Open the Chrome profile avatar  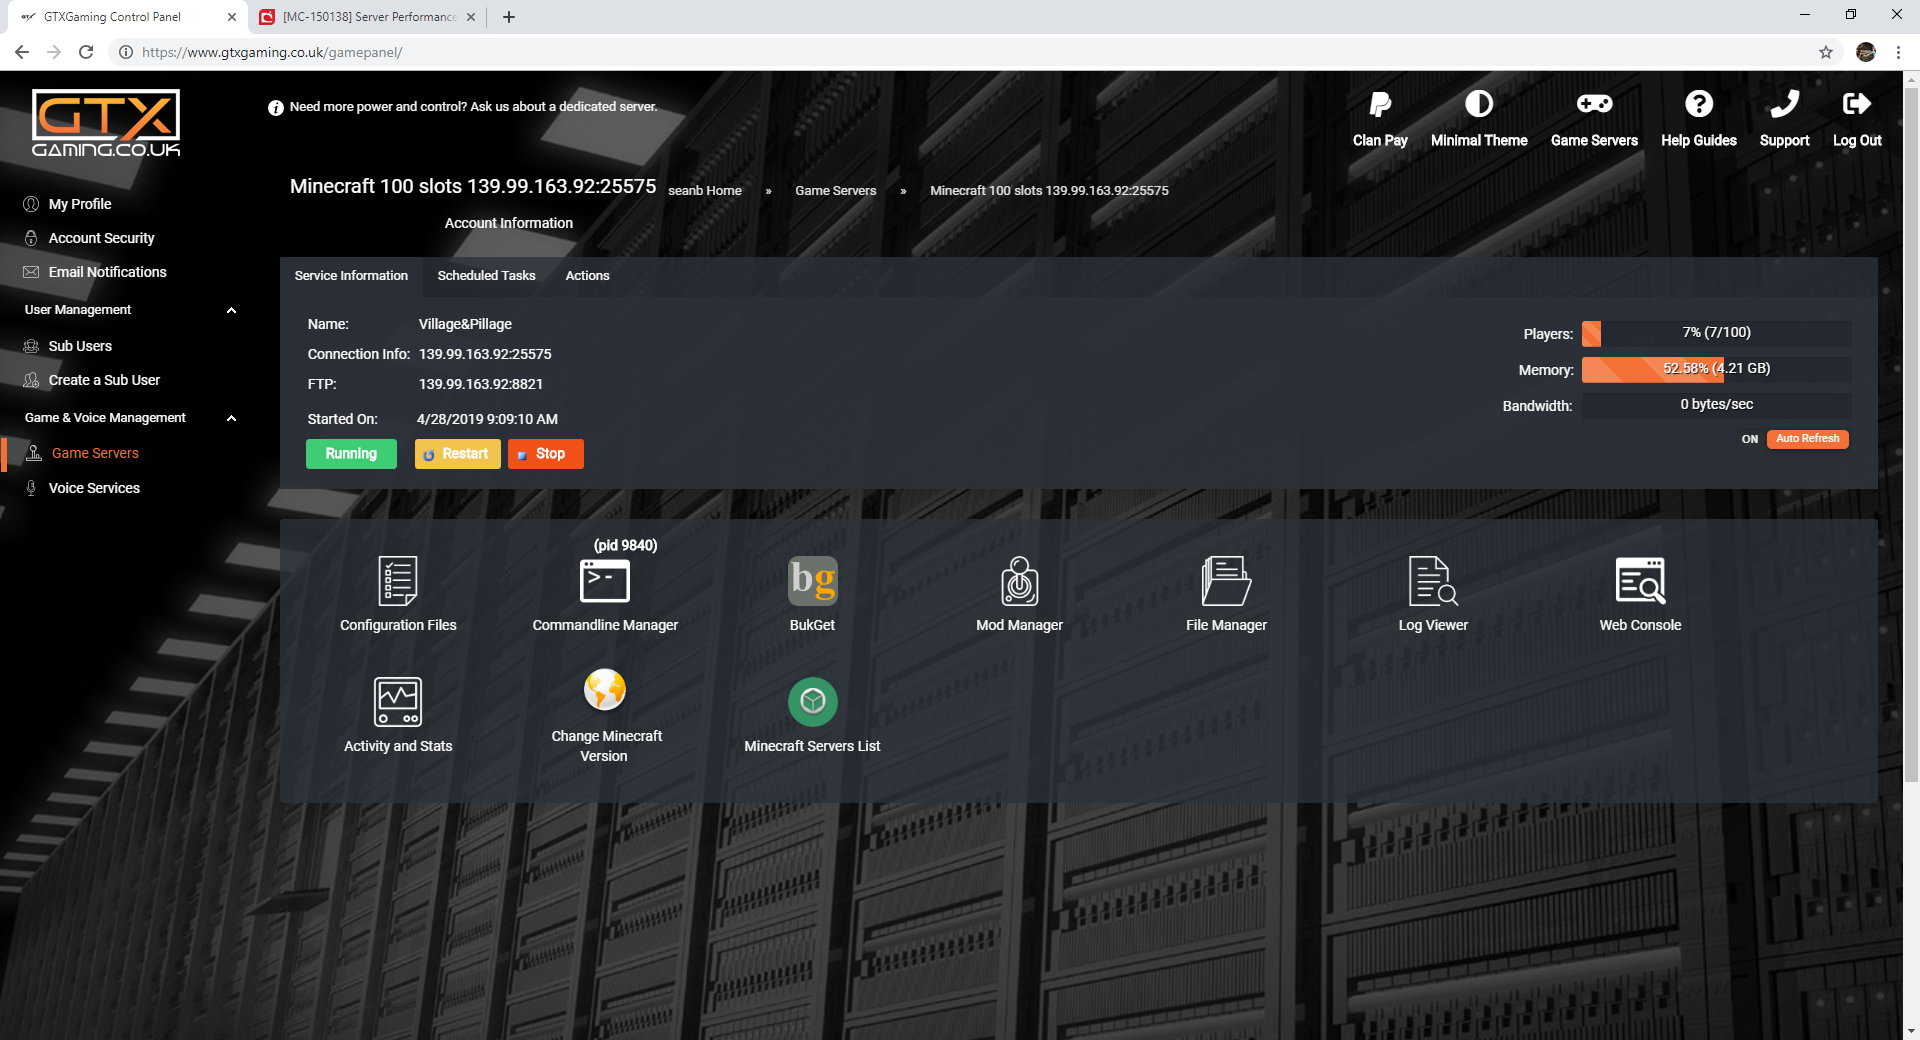1866,52
